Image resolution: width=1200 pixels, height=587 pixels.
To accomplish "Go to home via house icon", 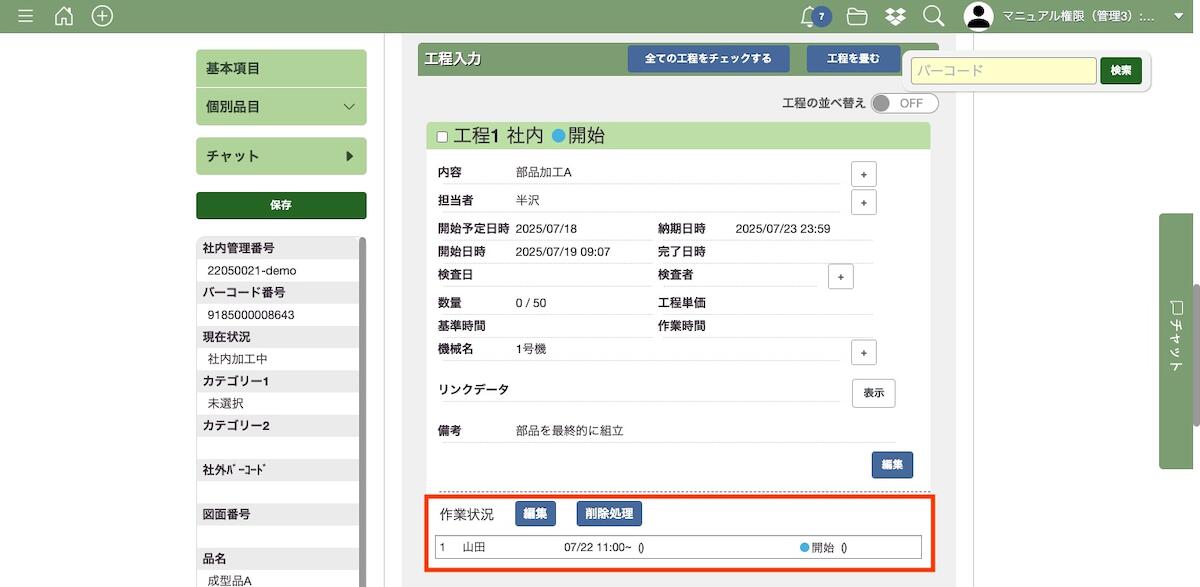I will click(64, 16).
